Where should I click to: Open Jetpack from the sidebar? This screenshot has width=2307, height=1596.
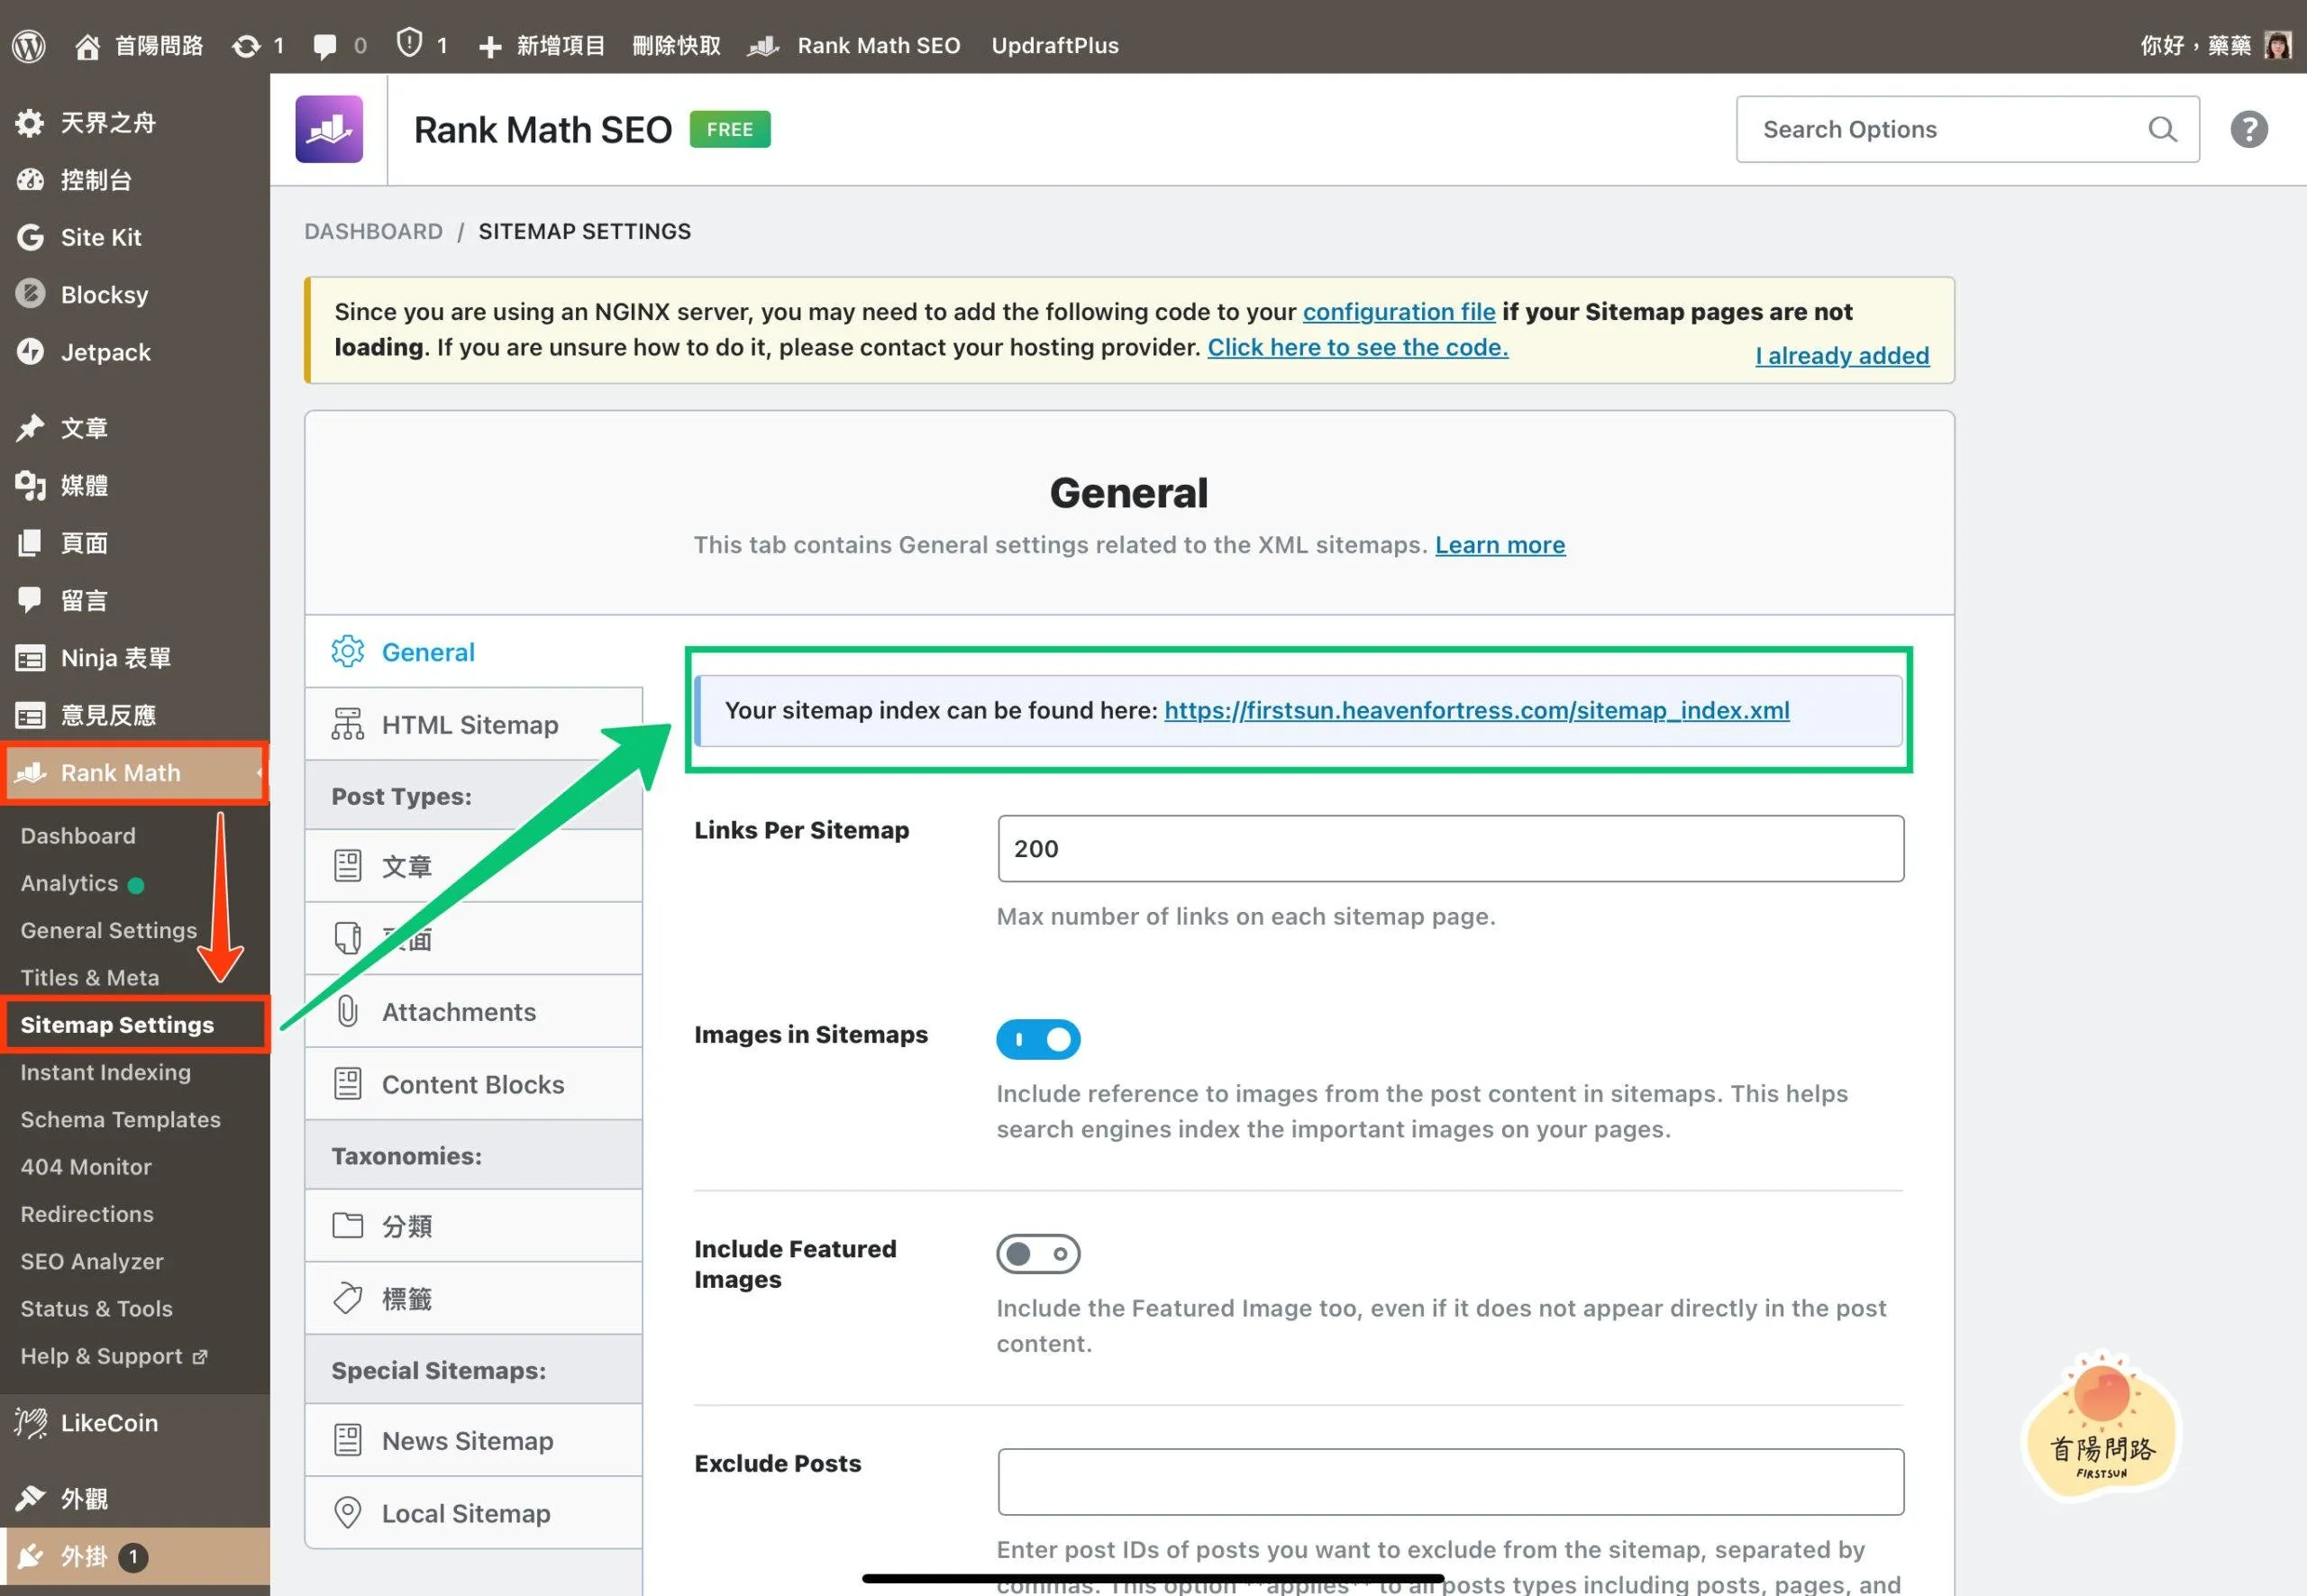pyautogui.click(x=105, y=352)
